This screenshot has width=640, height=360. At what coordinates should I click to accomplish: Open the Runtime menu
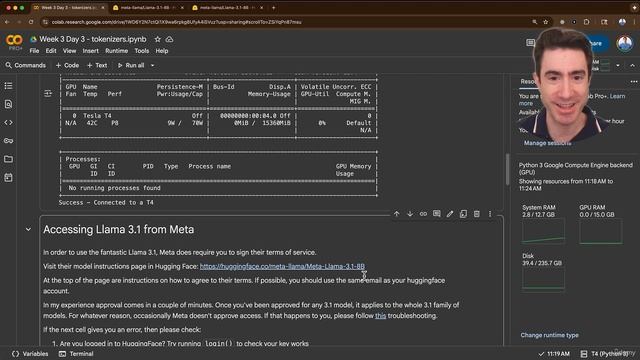[116, 51]
